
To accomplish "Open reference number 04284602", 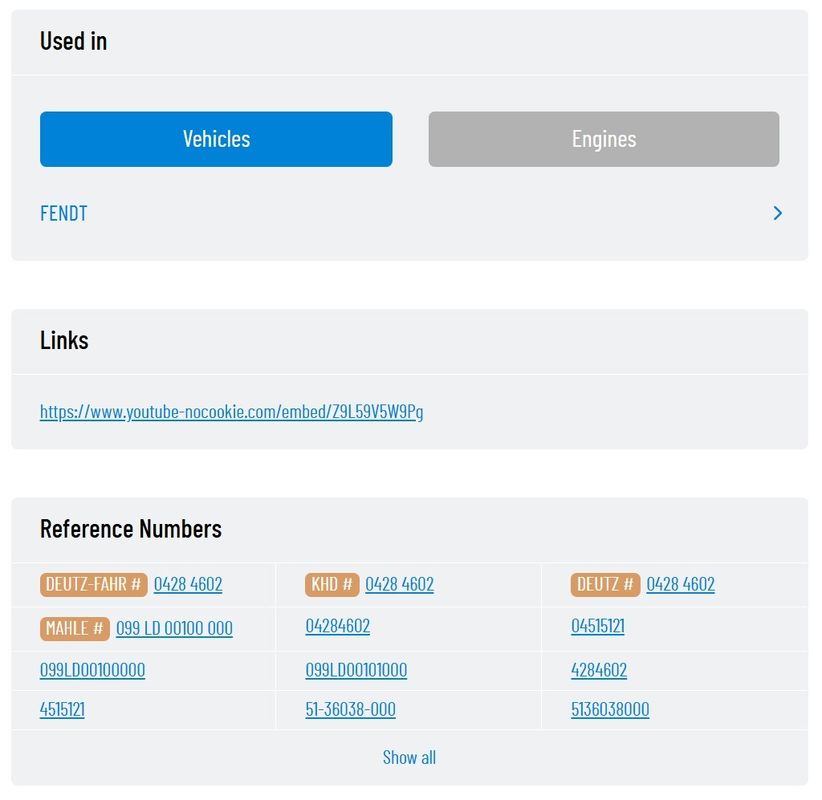I will pyautogui.click(x=337, y=626).
